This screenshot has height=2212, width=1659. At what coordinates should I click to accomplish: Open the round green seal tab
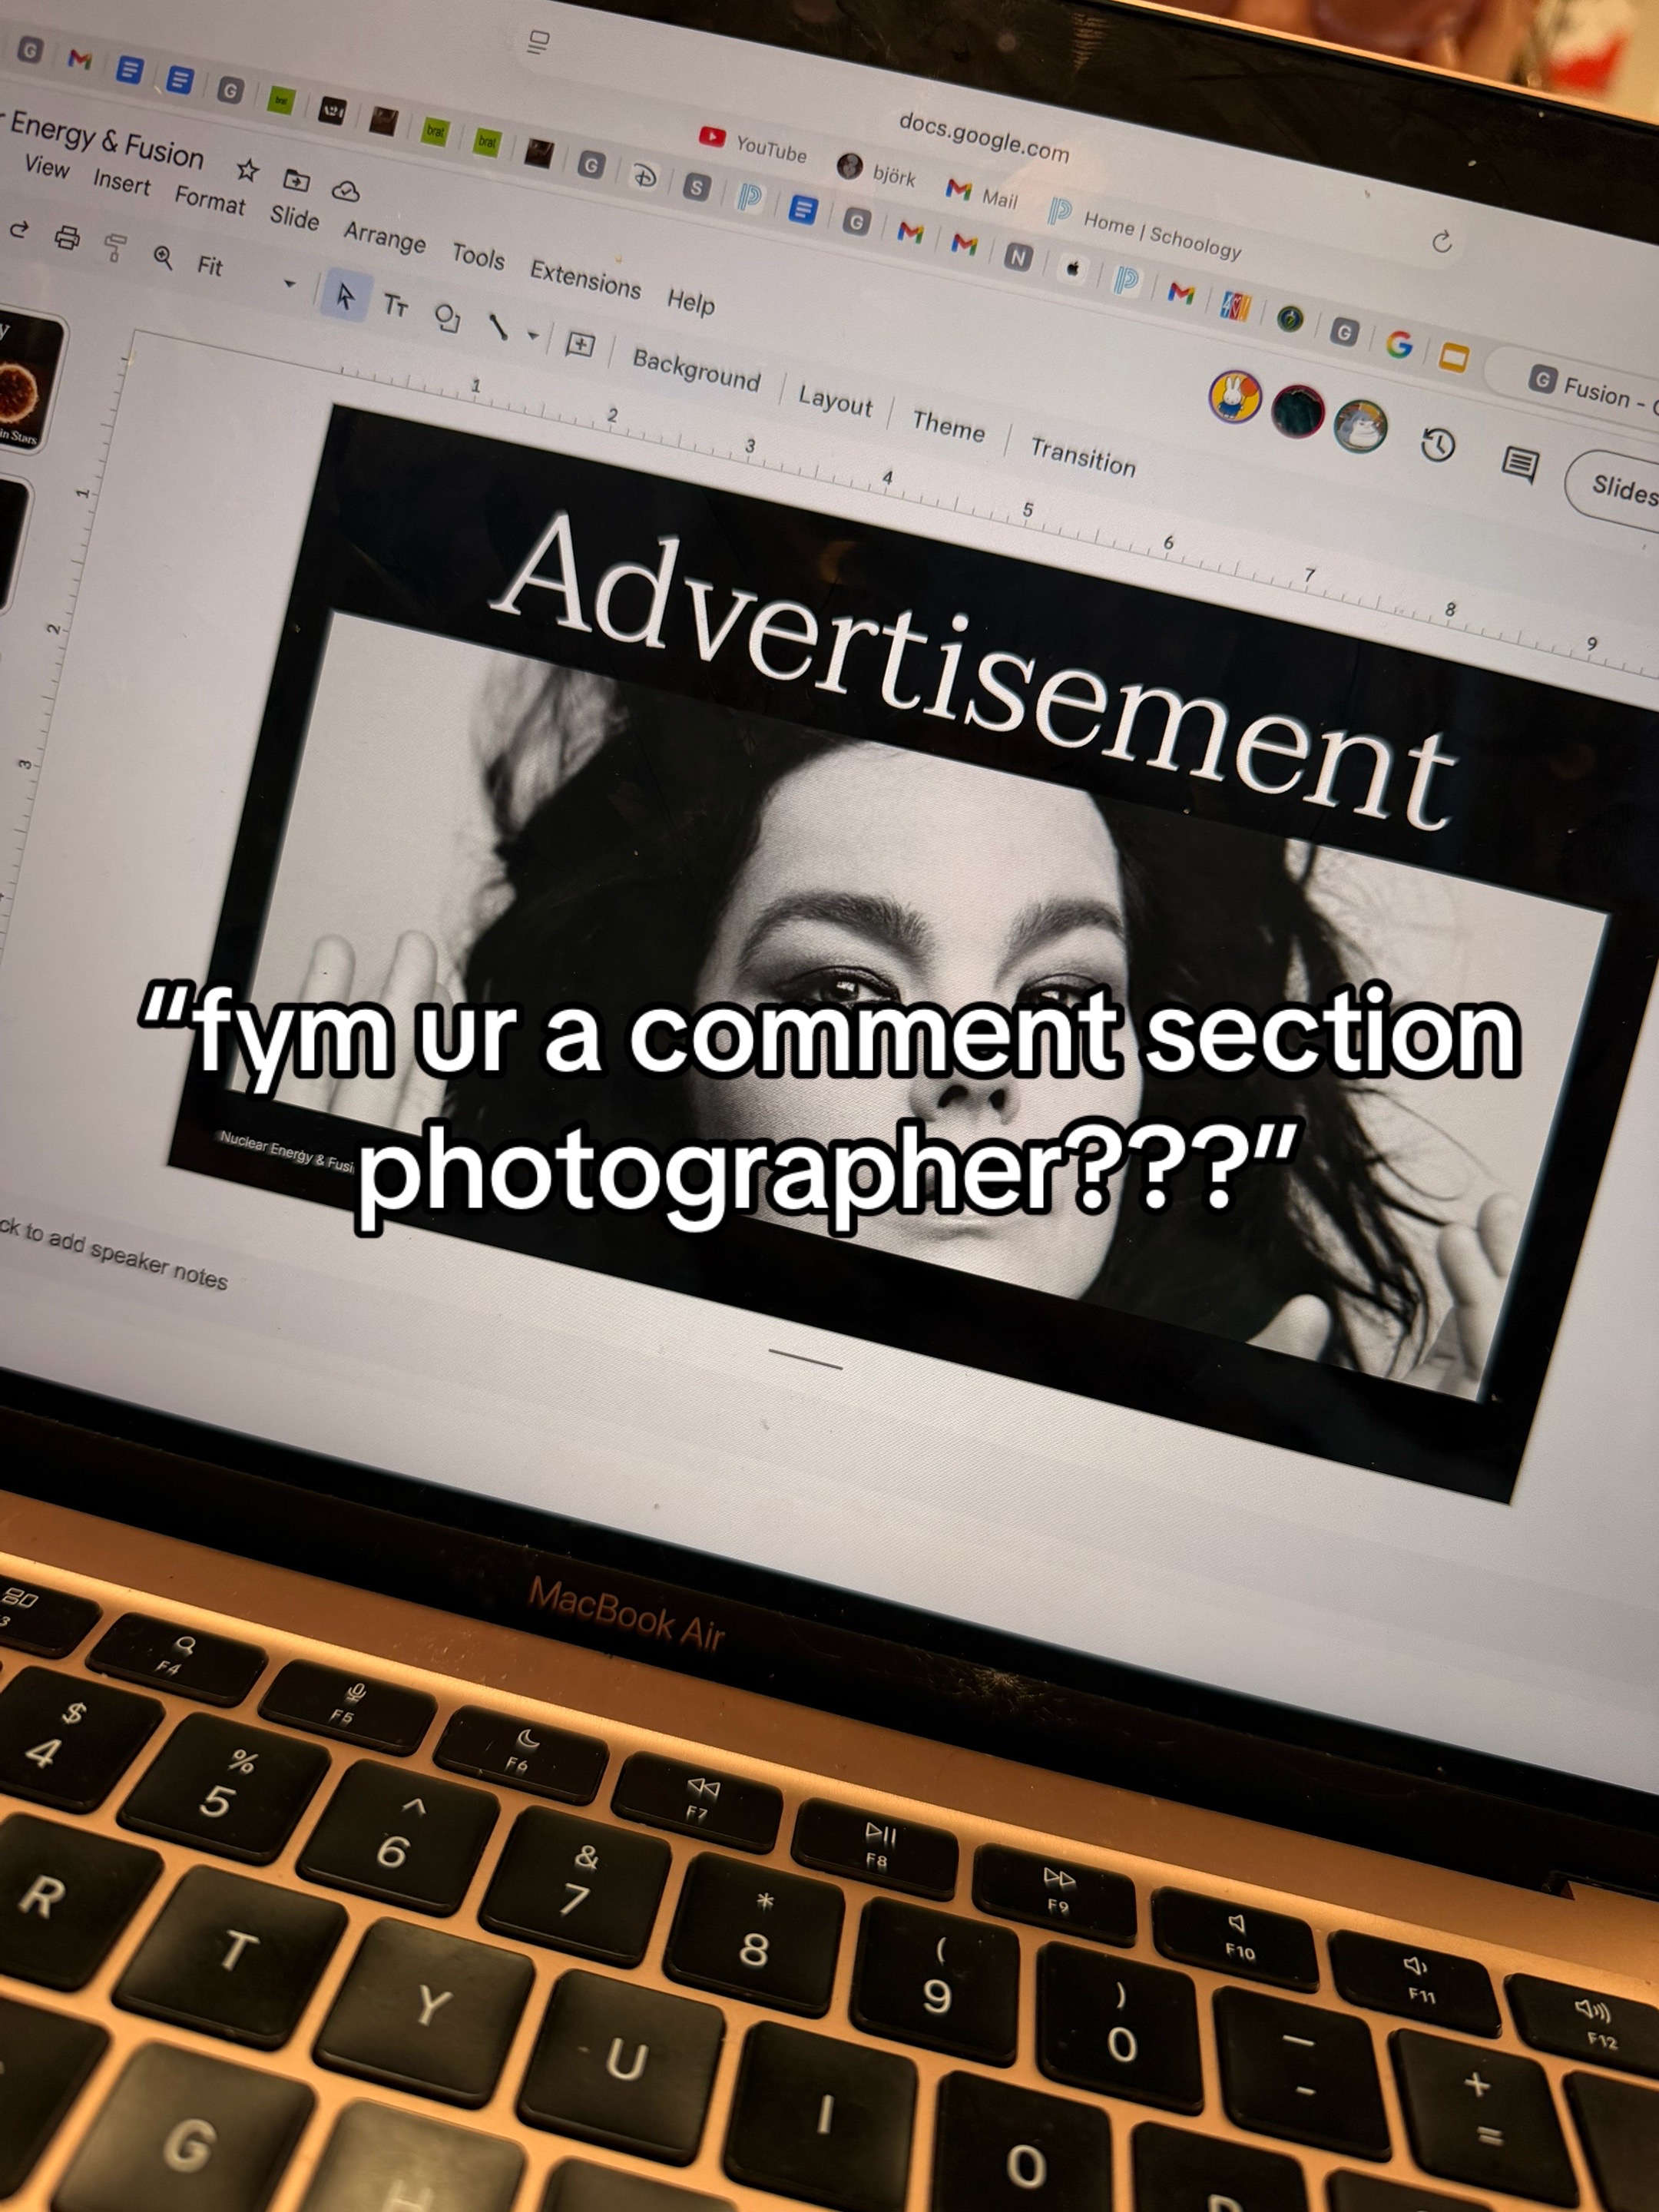(x=1291, y=320)
